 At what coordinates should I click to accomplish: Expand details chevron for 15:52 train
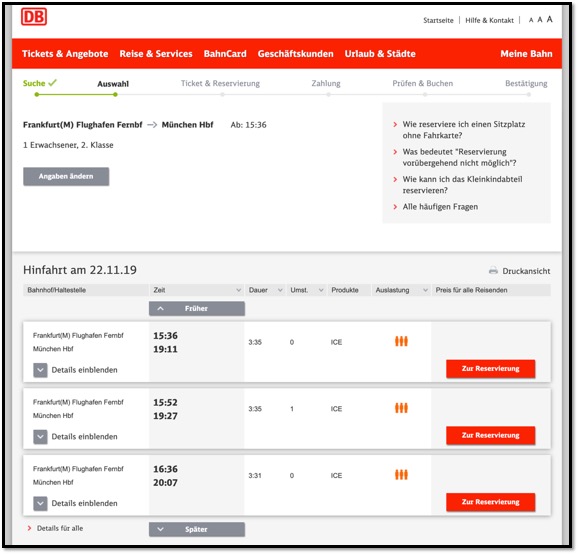40,437
